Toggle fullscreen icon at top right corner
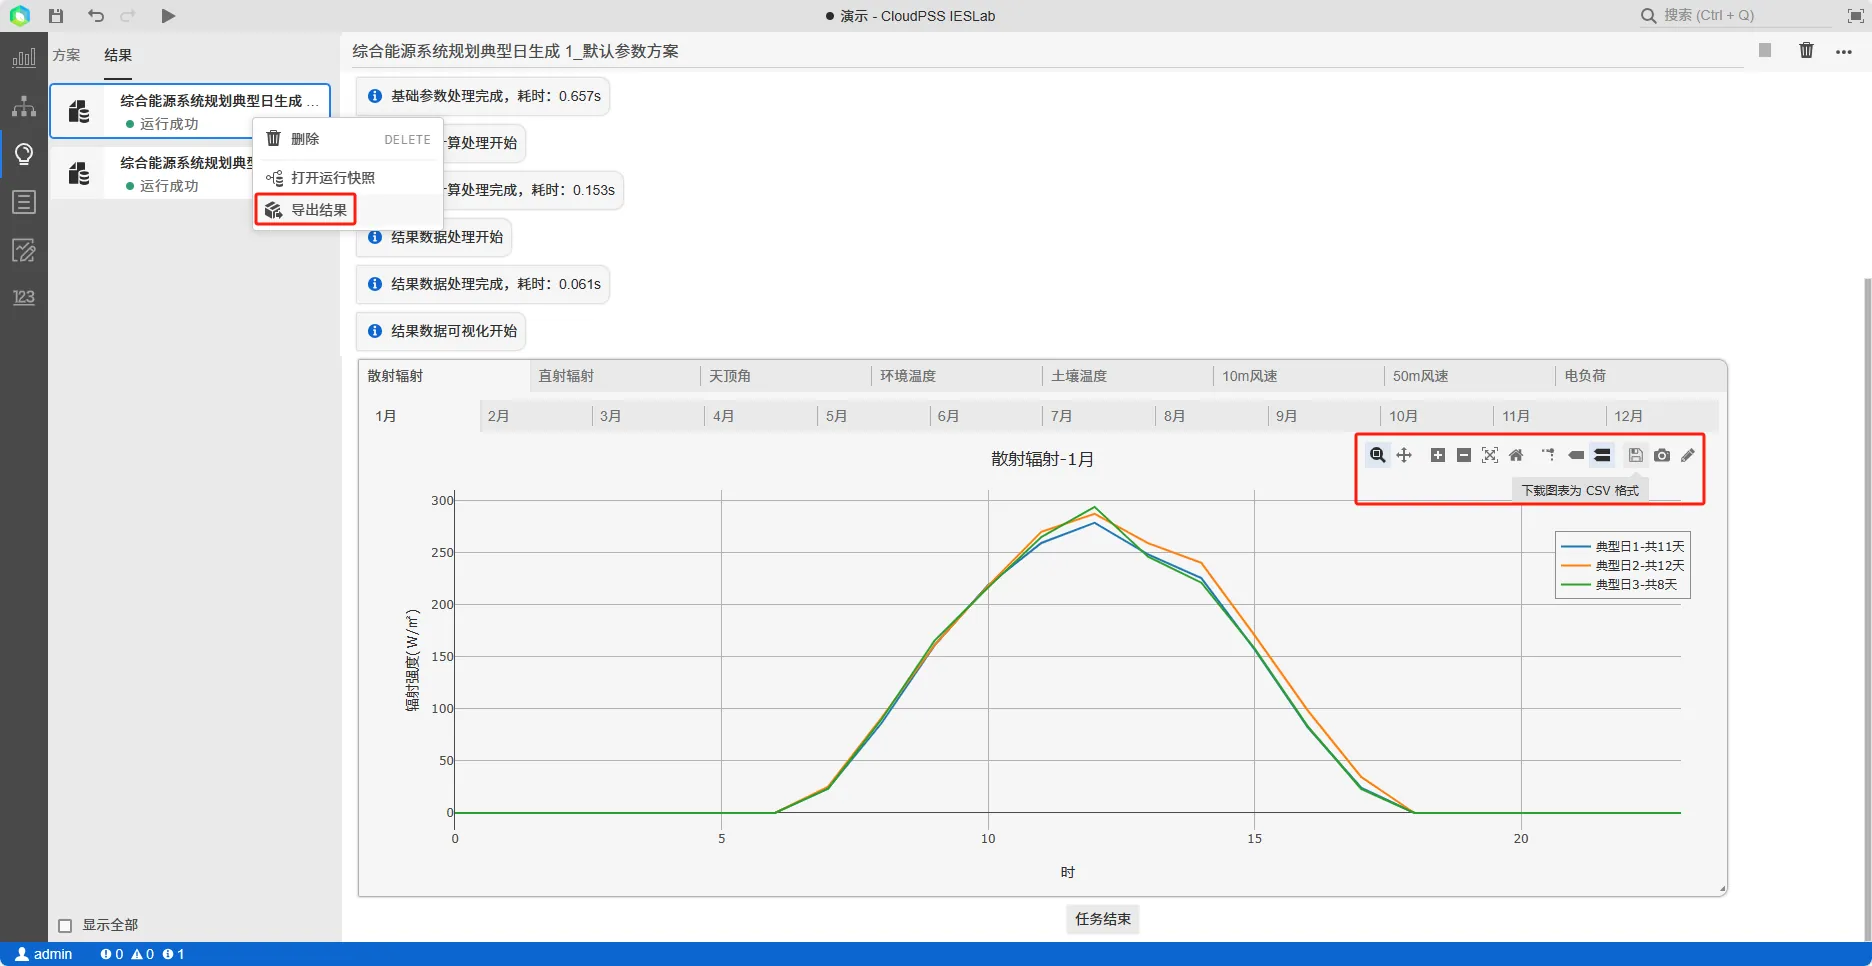Viewport: 1872px width, 966px height. coord(1855,16)
